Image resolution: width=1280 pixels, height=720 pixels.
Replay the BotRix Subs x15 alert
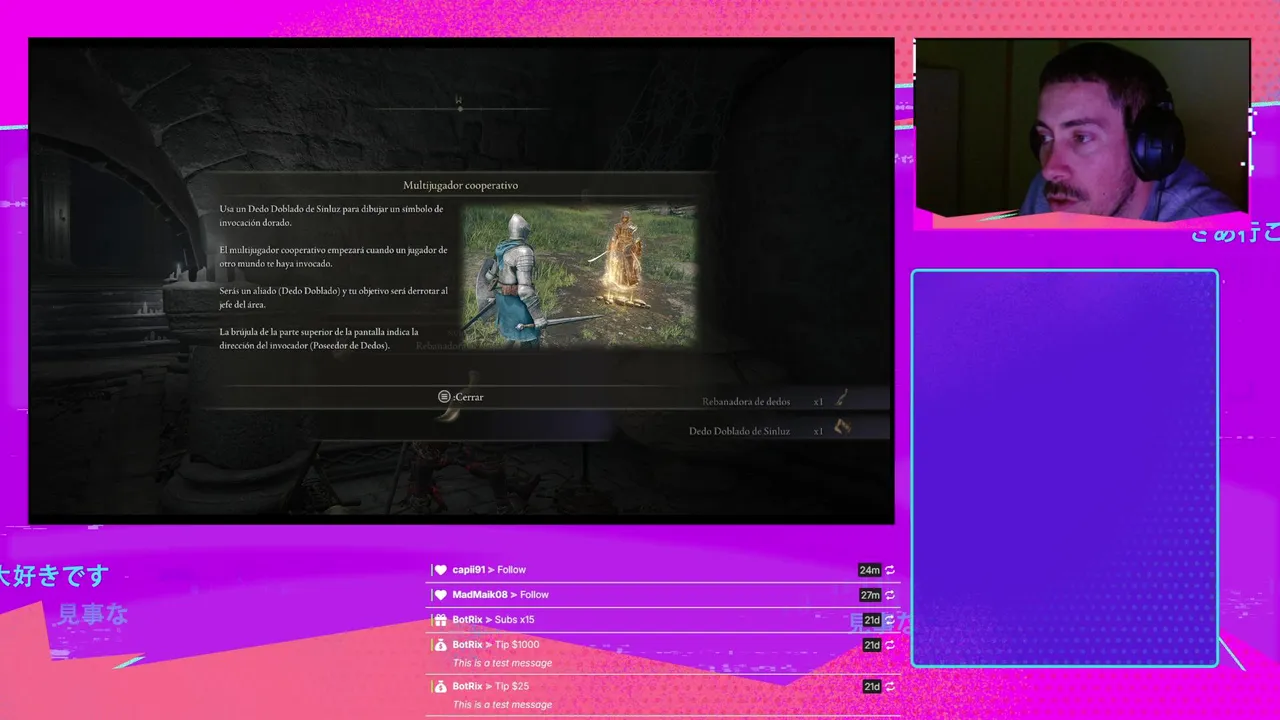click(889, 620)
